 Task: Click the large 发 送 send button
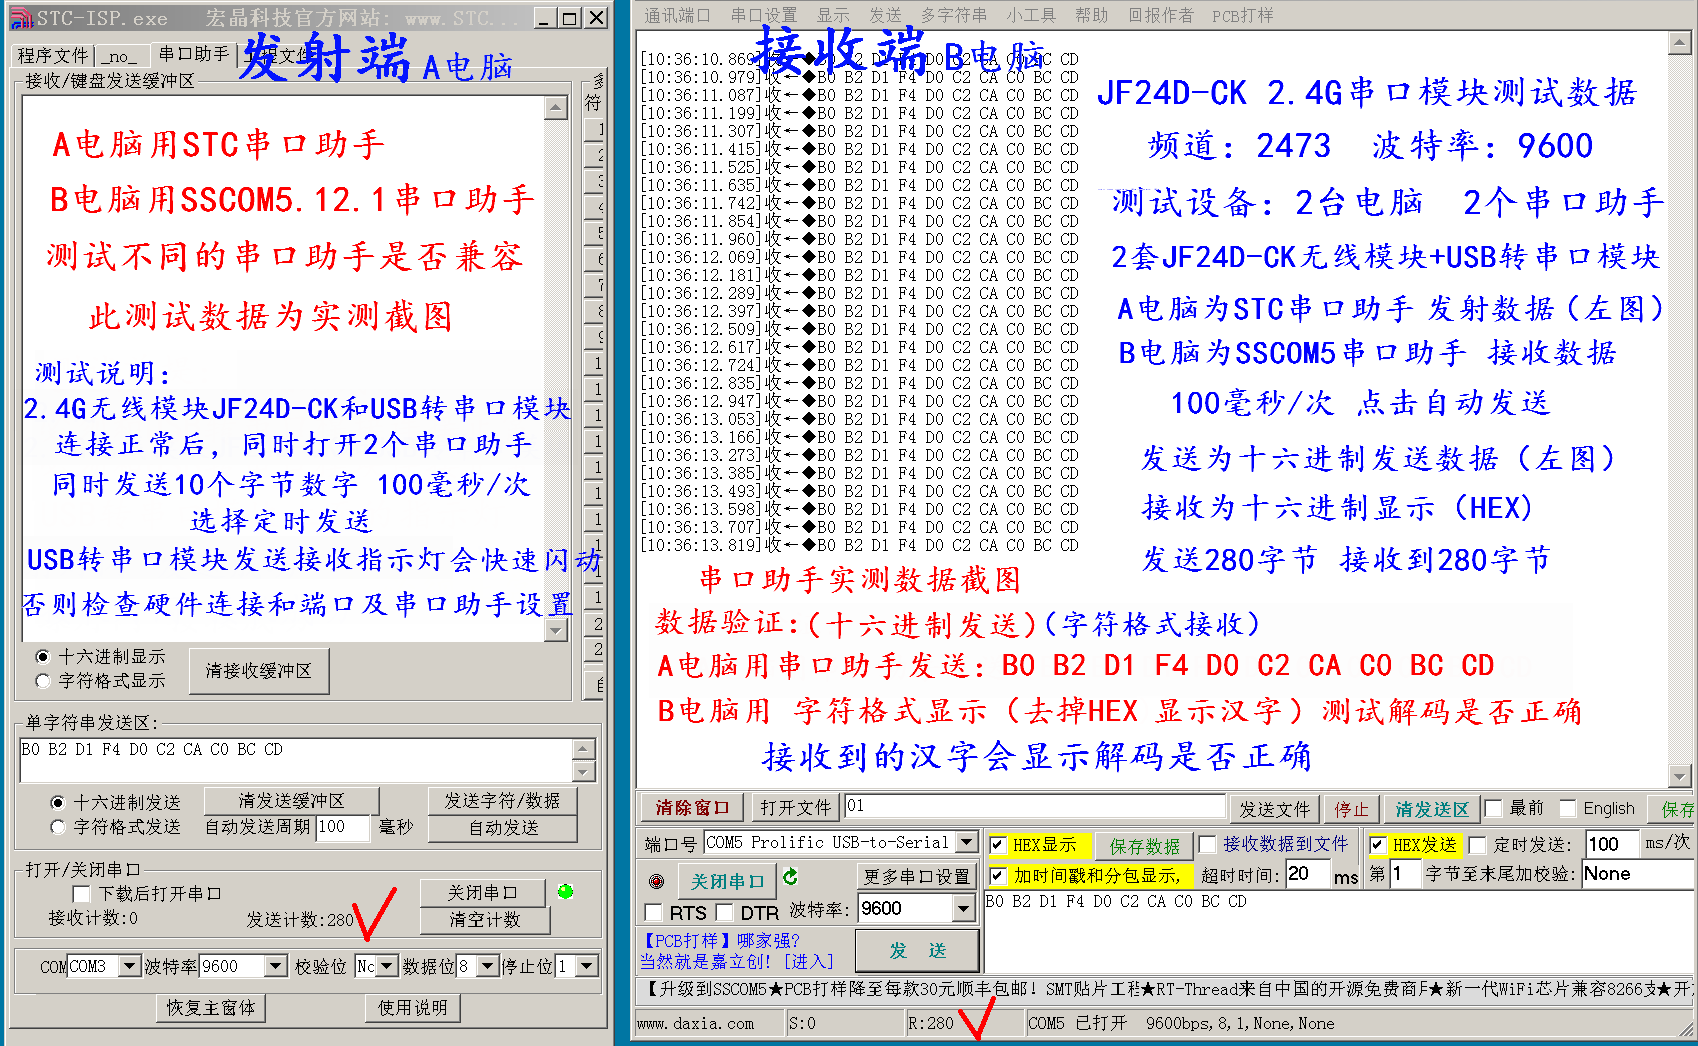click(x=917, y=950)
